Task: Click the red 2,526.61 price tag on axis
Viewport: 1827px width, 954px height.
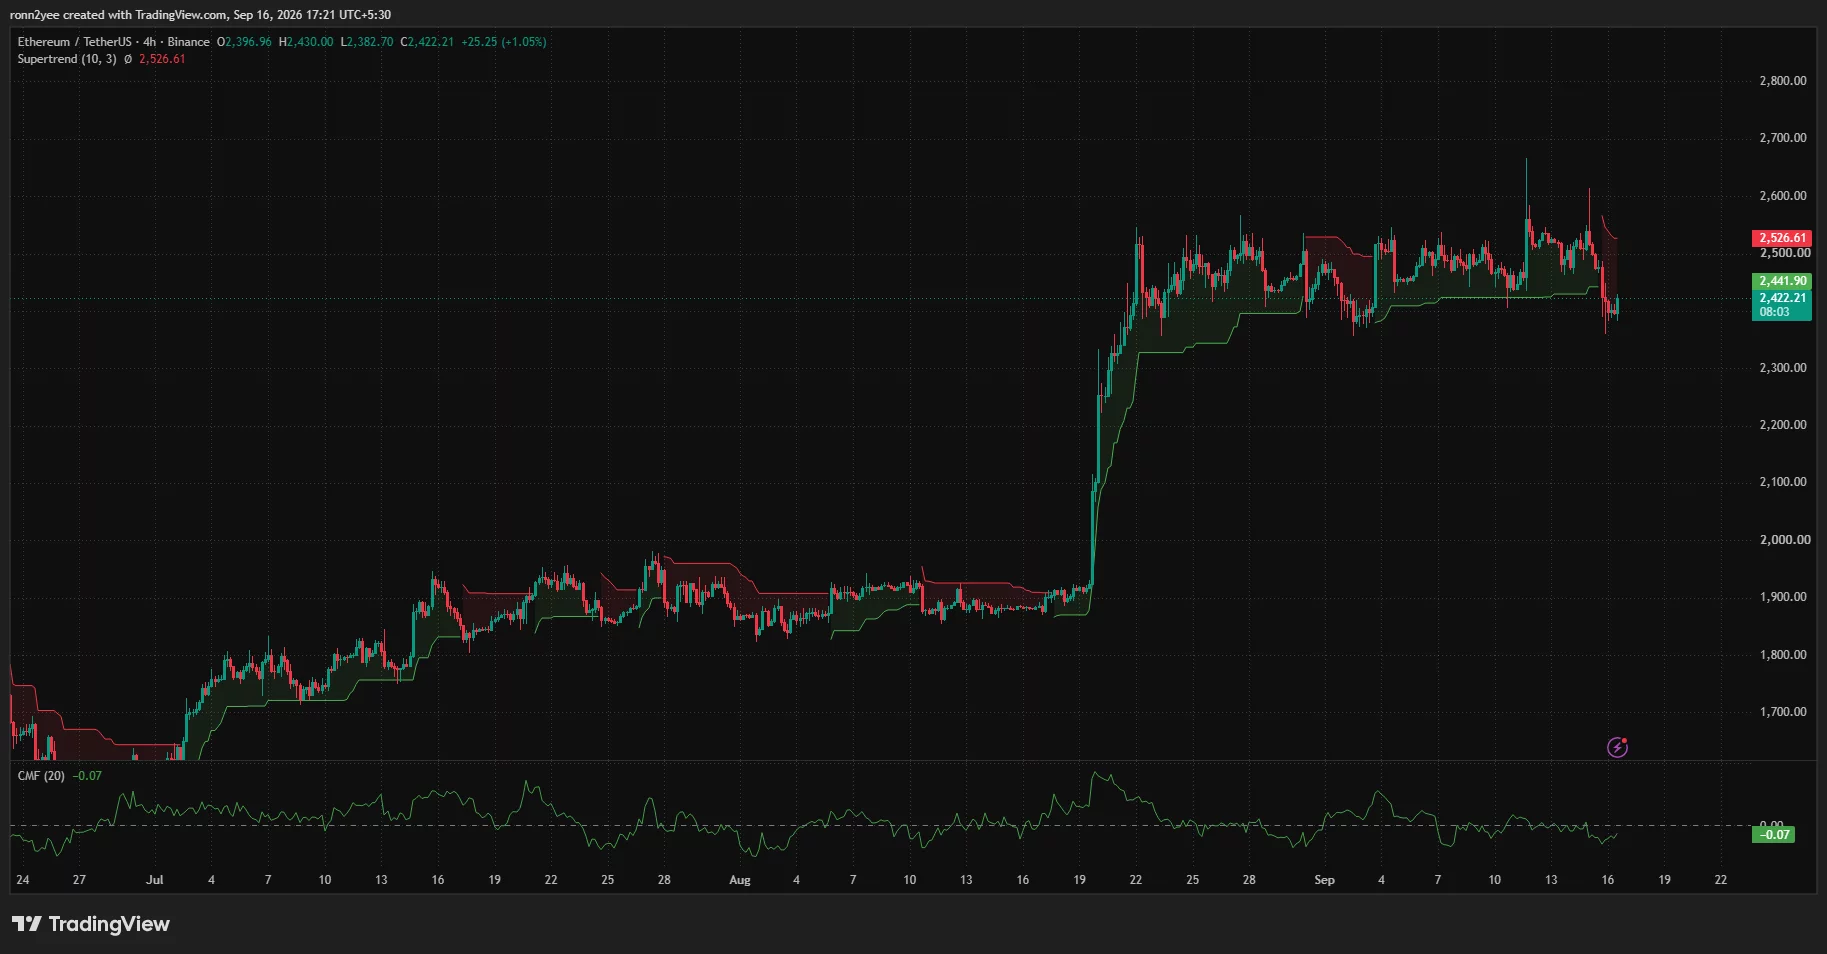Action: click(1782, 238)
